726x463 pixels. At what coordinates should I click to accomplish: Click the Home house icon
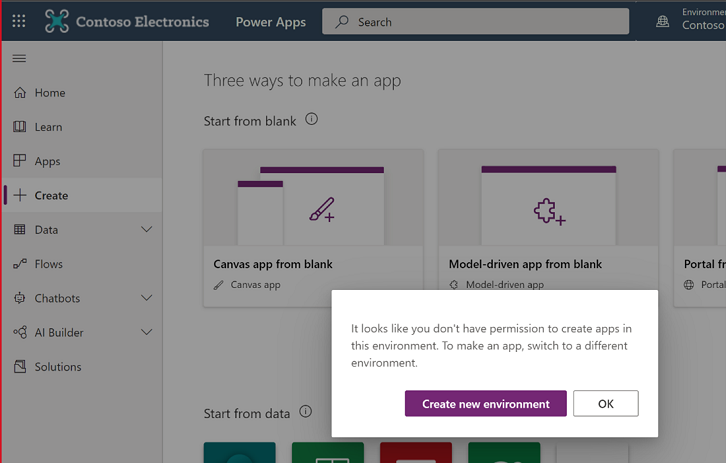click(x=19, y=93)
